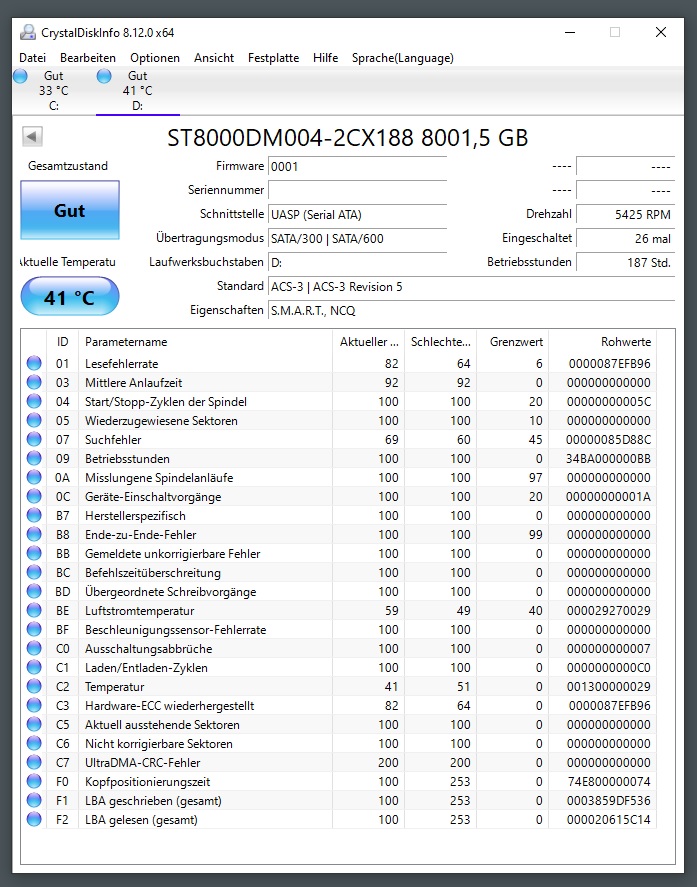Open the Hilfe menu
The image size is (697, 887).
(x=325, y=58)
